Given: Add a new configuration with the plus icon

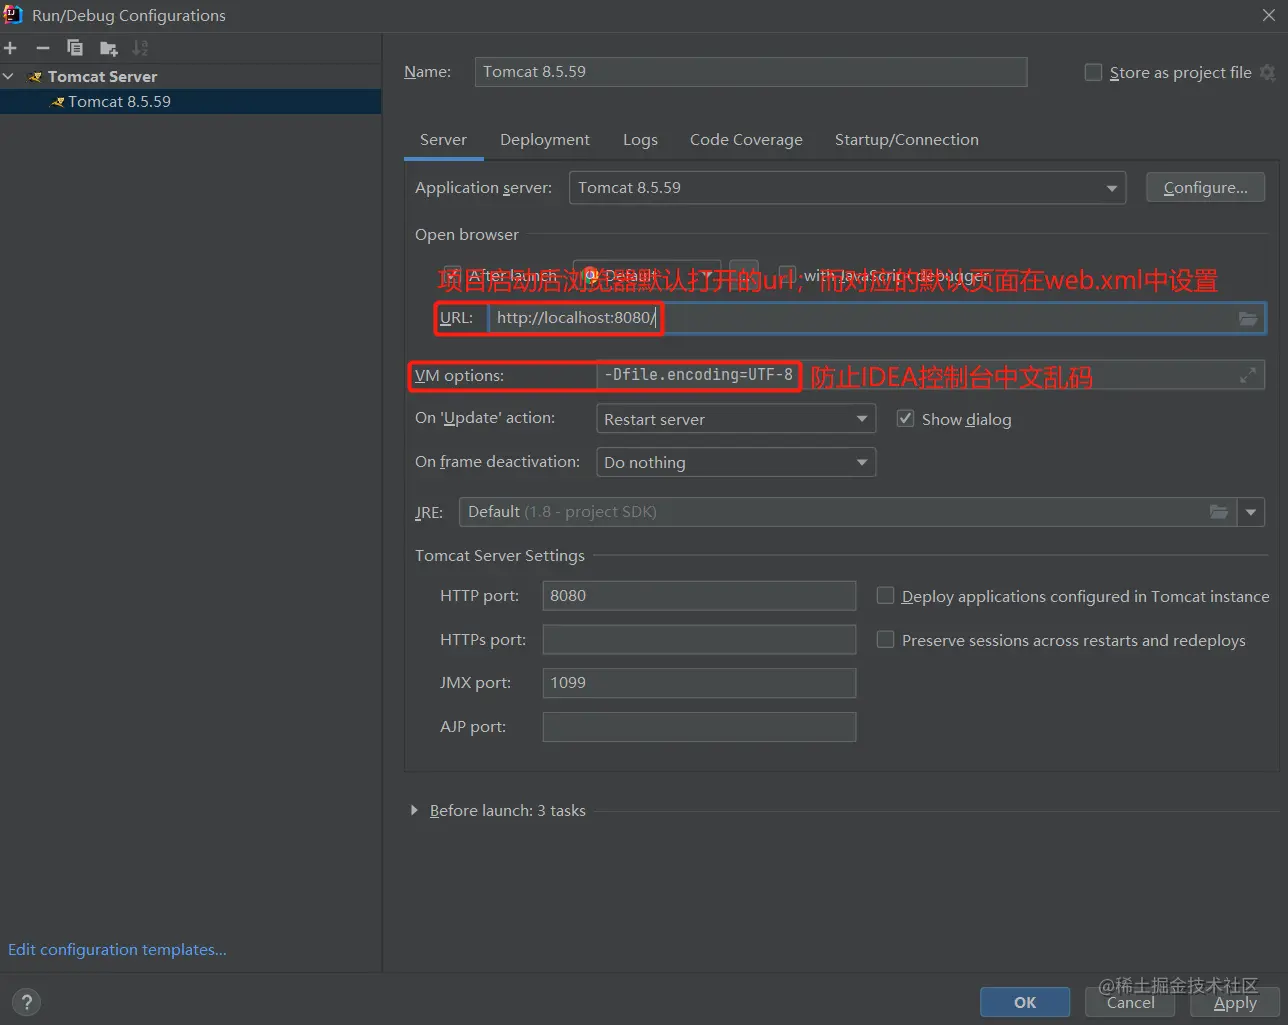Looking at the screenshot, I should (10, 48).
